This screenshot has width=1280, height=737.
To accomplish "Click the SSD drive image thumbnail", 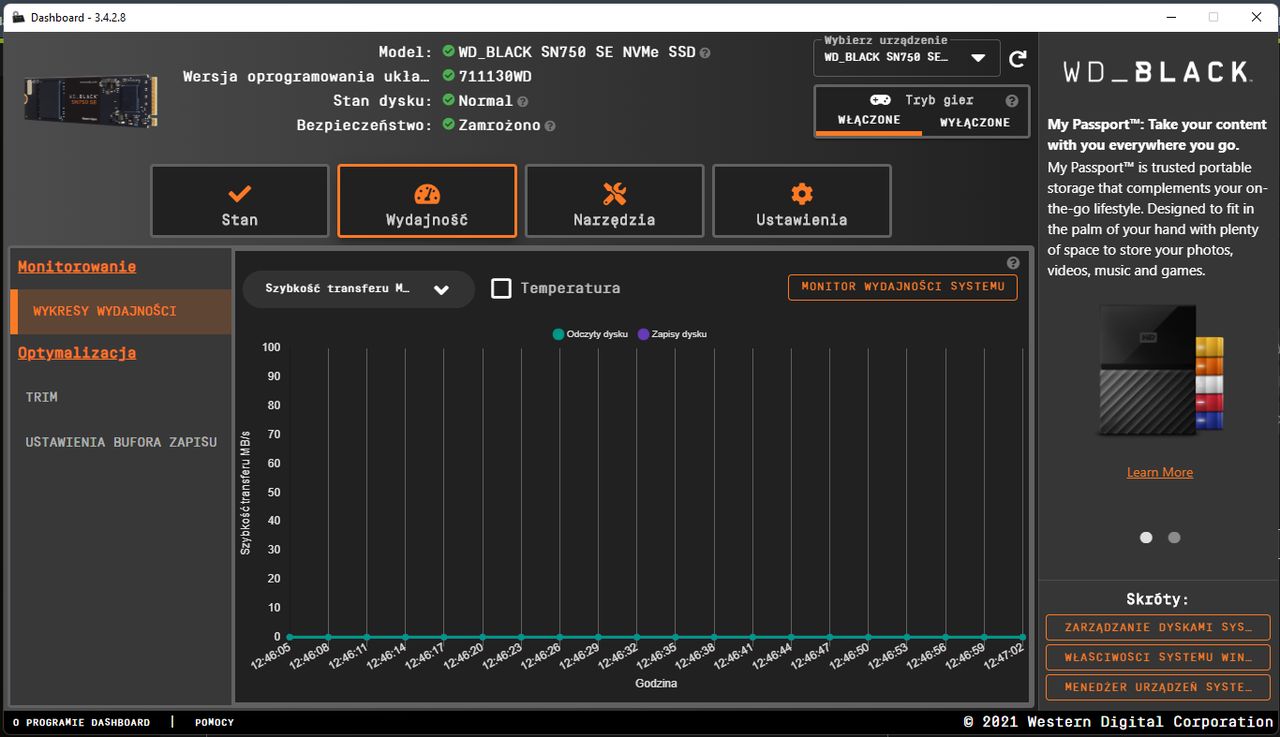I will (91, 100).
